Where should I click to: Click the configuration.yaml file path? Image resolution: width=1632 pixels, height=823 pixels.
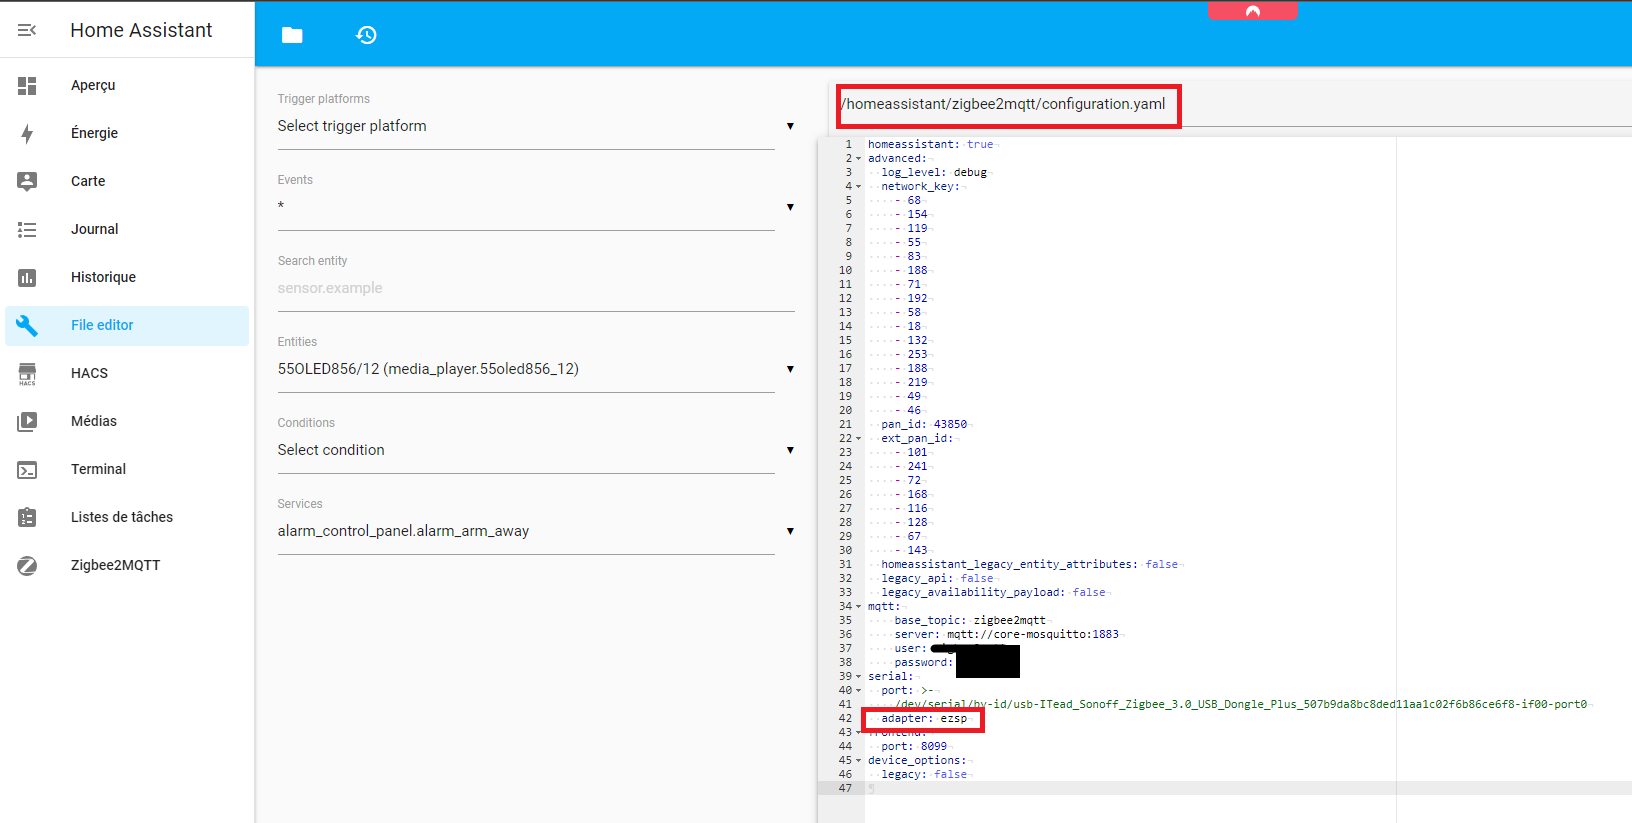click(1005, 104)
